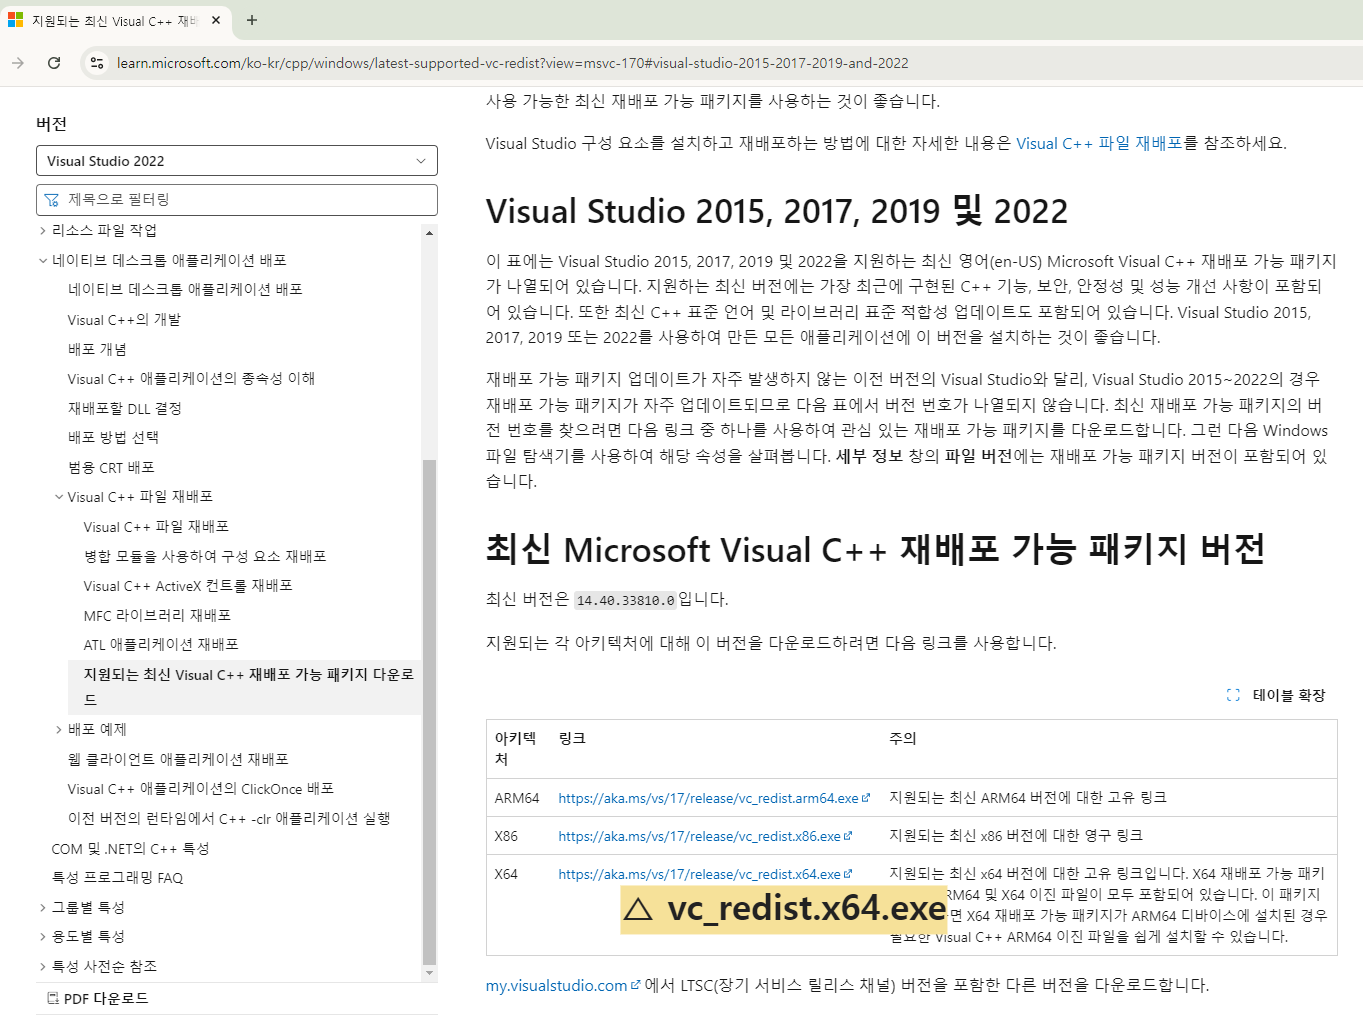Open the Visual Studio 2022 version dropdown
The width and height of the screenshot is (1363, 1026).
237,161
